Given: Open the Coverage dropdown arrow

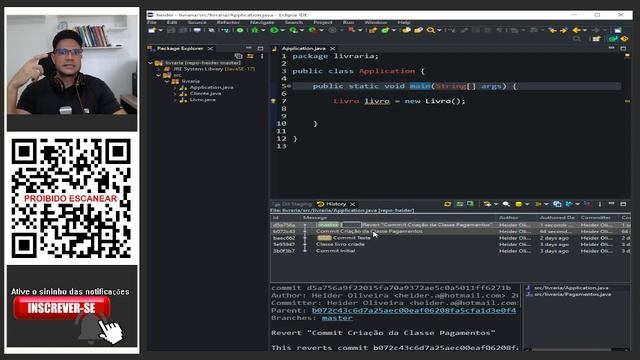Looking at the screenshot, I should (302, 30).
